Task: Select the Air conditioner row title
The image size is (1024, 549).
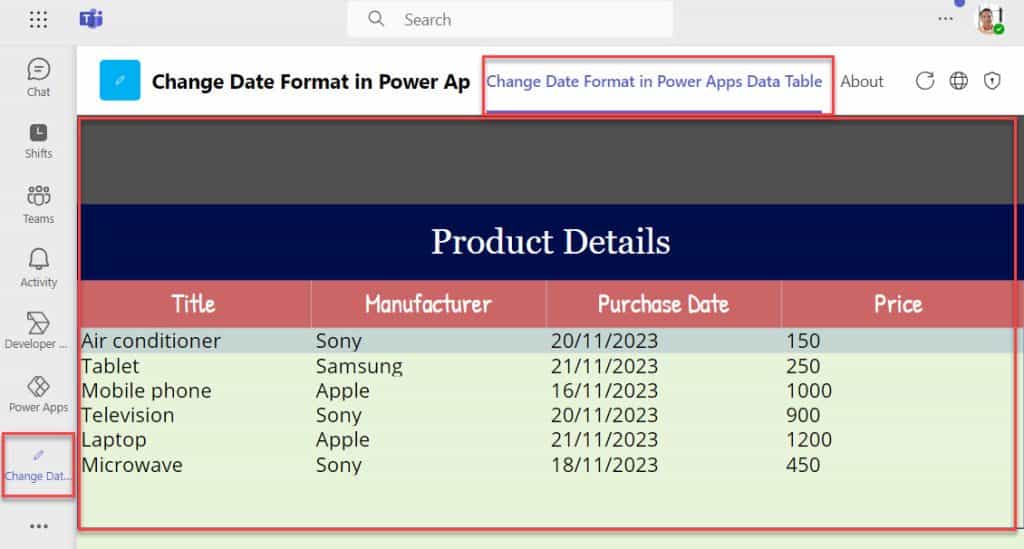Action: (151, 341)
